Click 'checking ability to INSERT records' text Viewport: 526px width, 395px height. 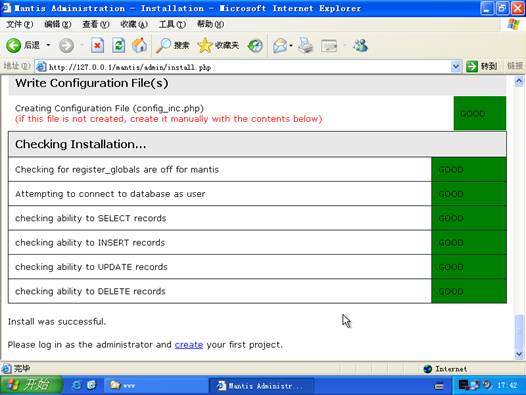coord(90,242)
